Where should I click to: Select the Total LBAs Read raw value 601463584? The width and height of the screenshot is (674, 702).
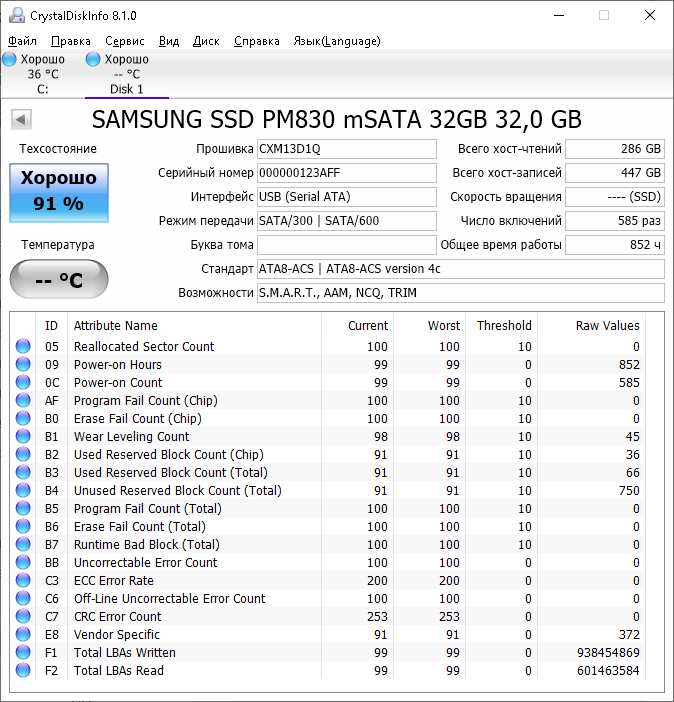point(608,671)
